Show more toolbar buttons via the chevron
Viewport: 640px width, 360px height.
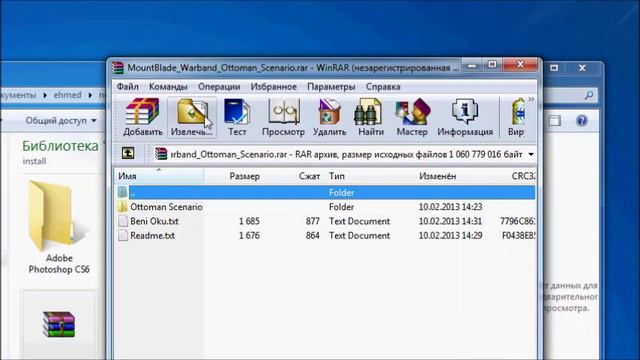pos(531,99)
